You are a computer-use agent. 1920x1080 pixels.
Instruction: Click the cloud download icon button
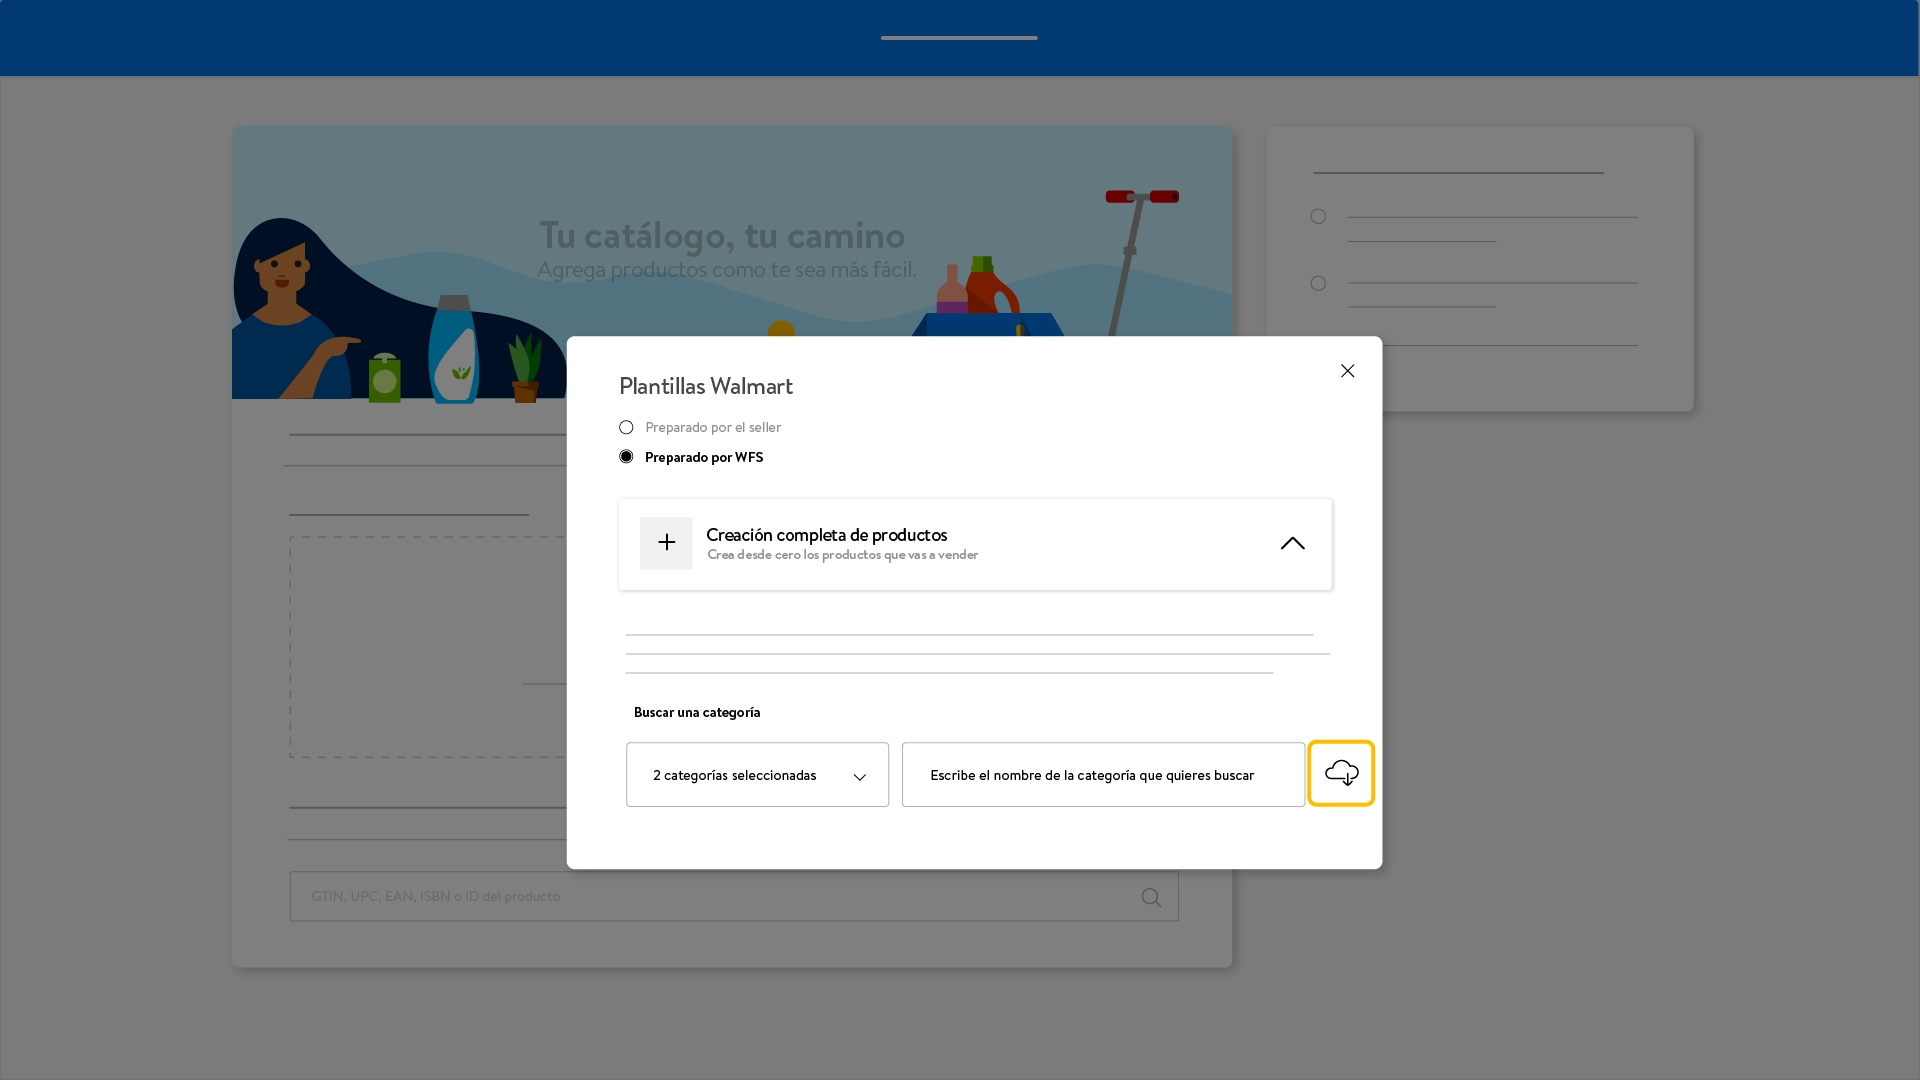1341,773
